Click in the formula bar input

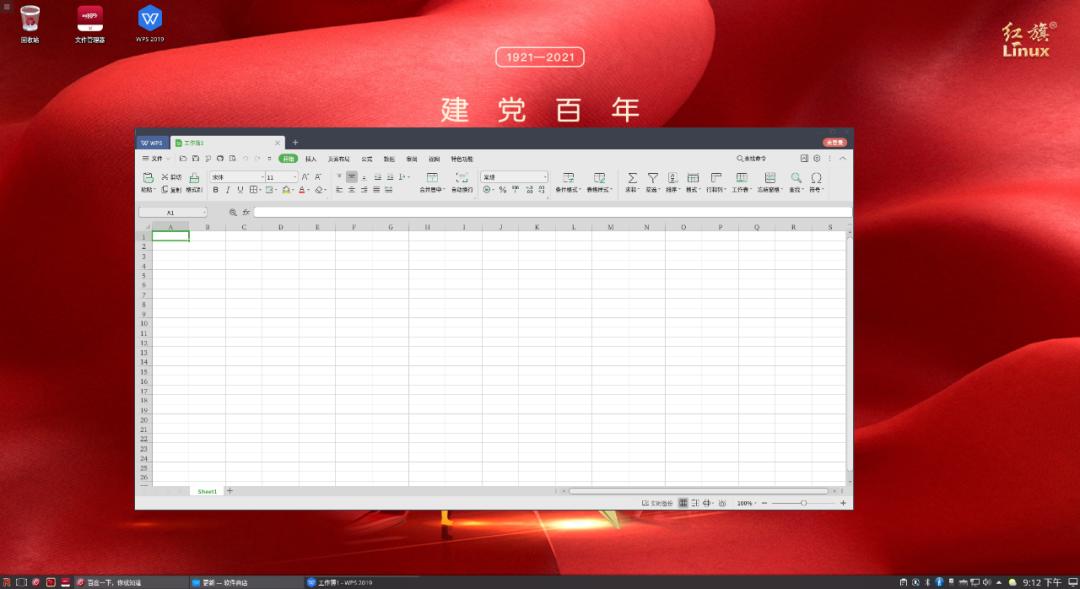pos(552,212)
